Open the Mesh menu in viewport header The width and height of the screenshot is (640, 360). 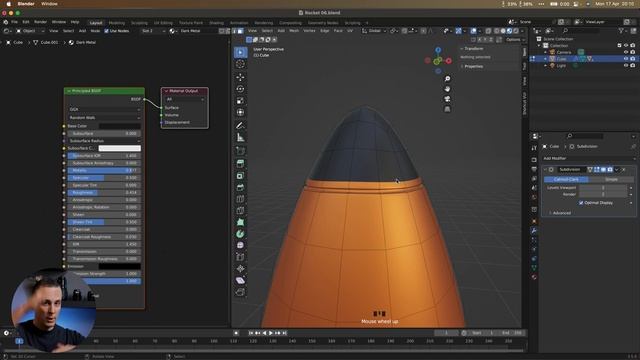click(x=294, y=31)
